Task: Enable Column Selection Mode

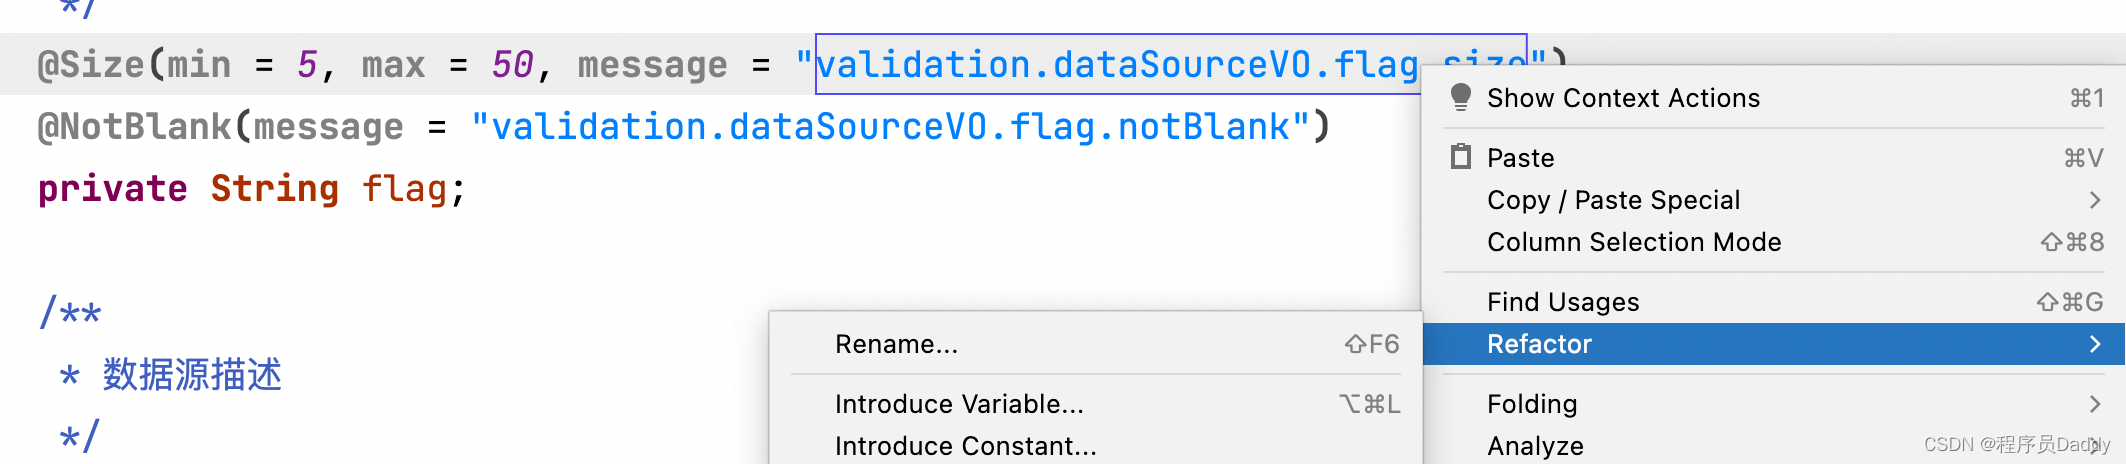Action: tap(1774, 242)
